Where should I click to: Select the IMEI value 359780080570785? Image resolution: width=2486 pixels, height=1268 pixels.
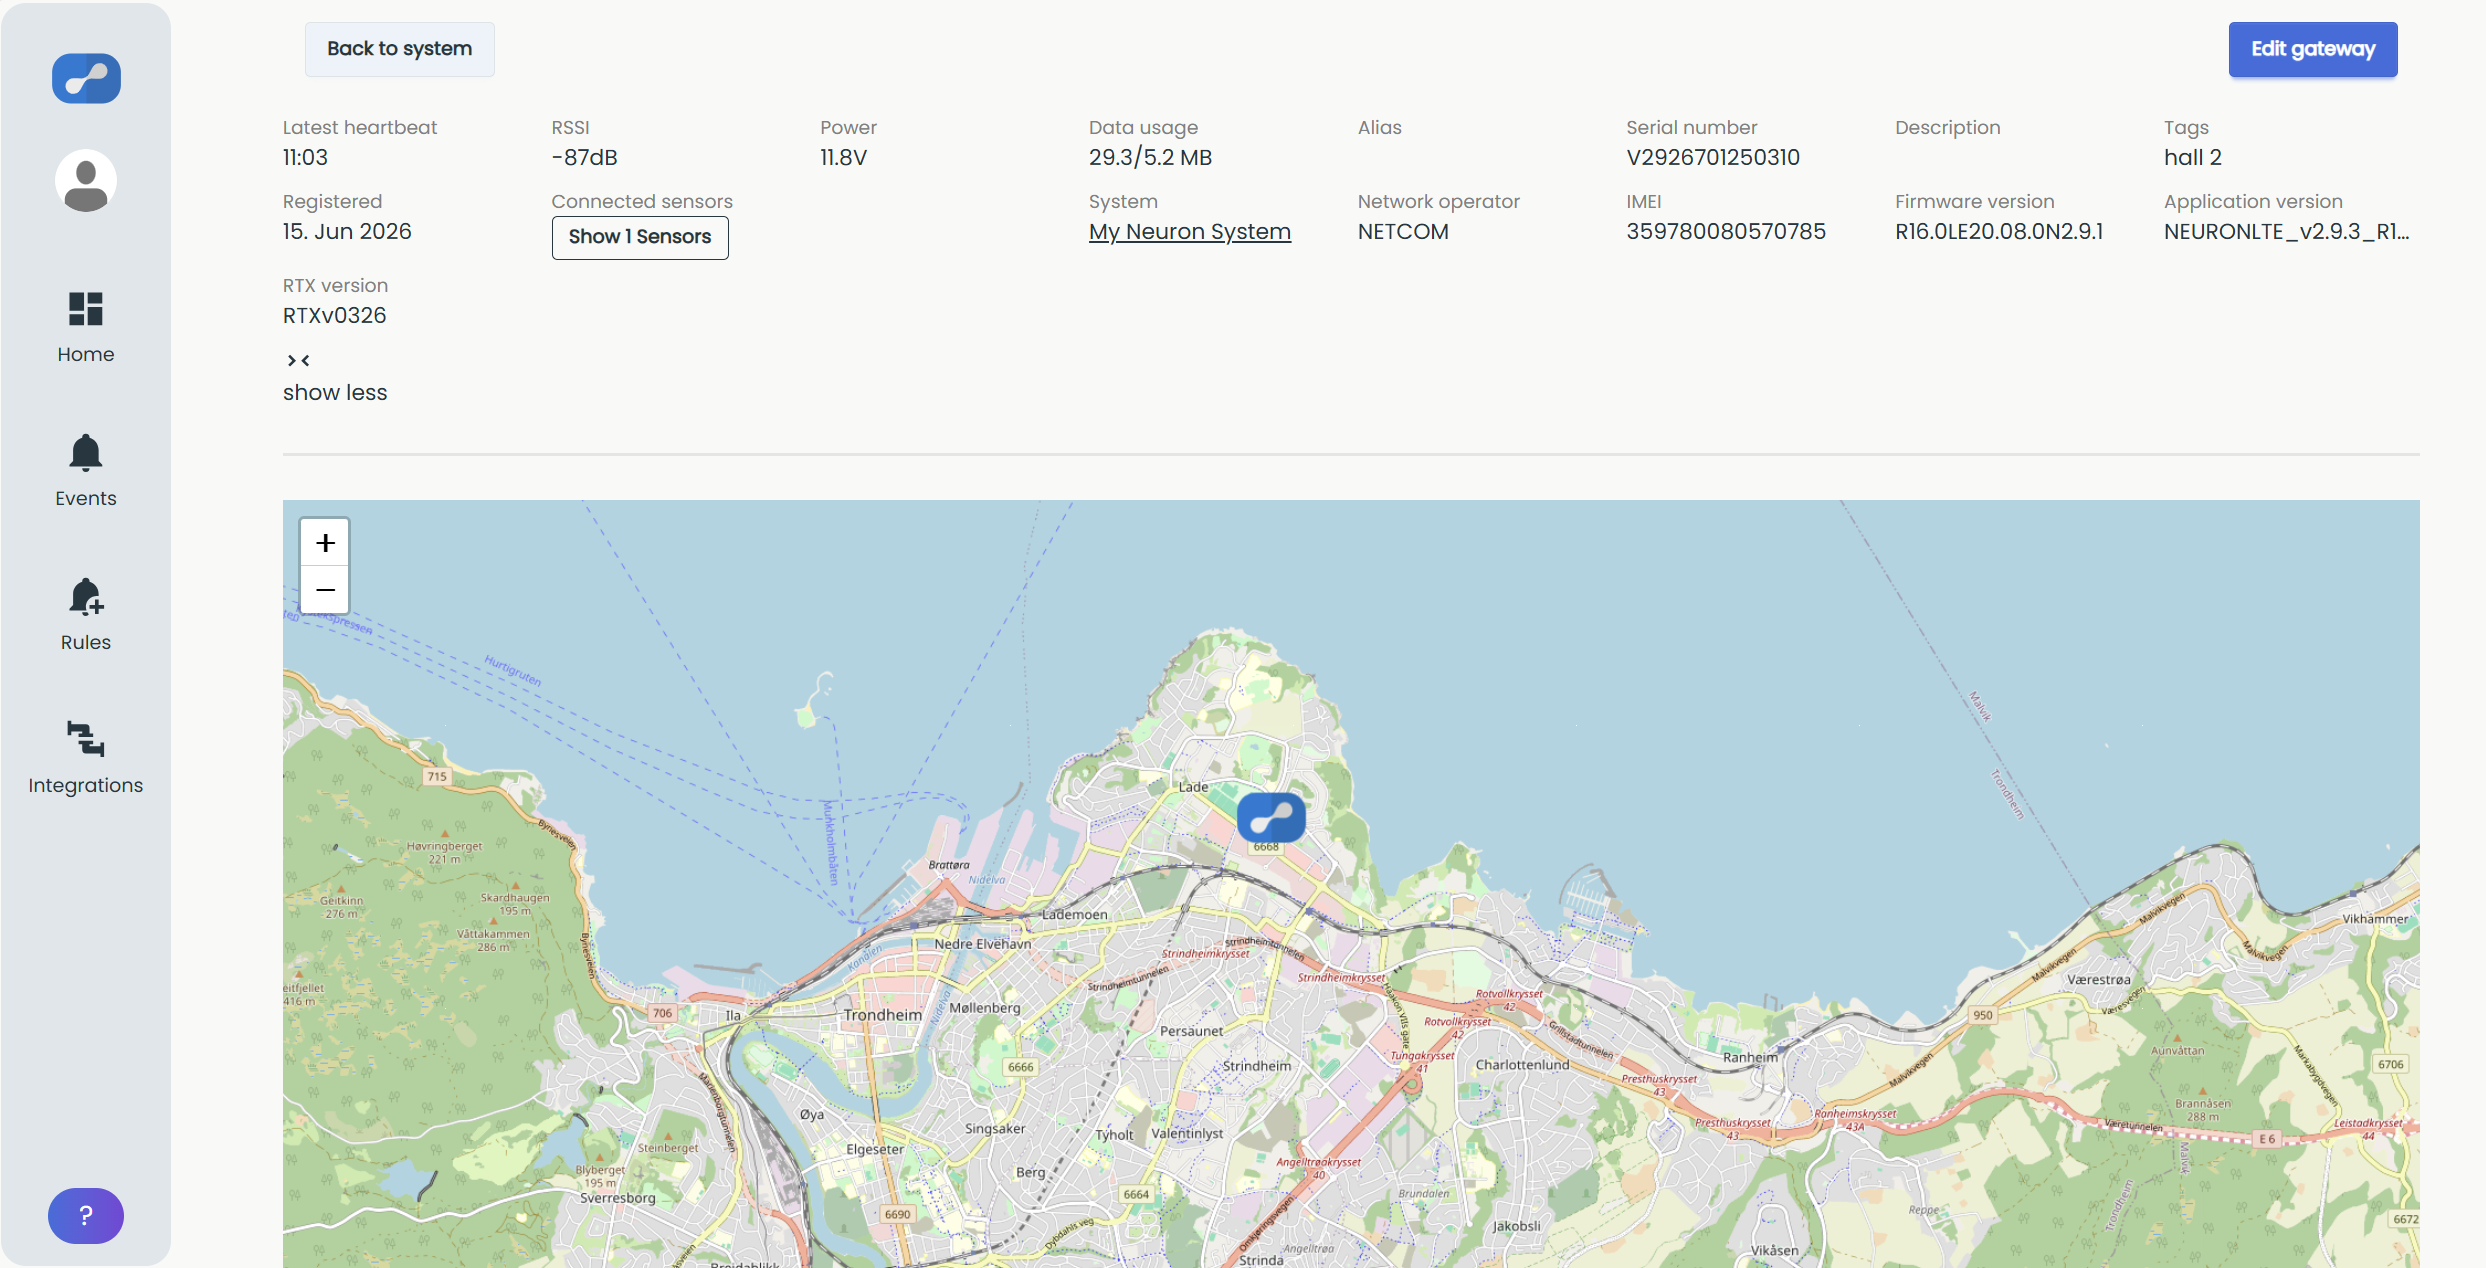[1726, 232]
